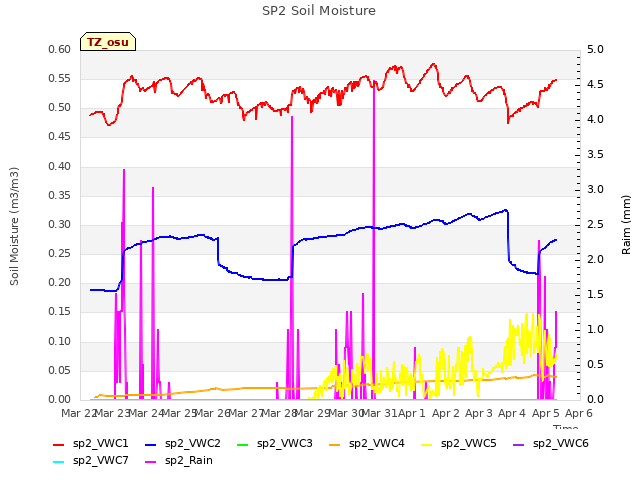Click the Apr 4 date tick label

pos(512,413)
